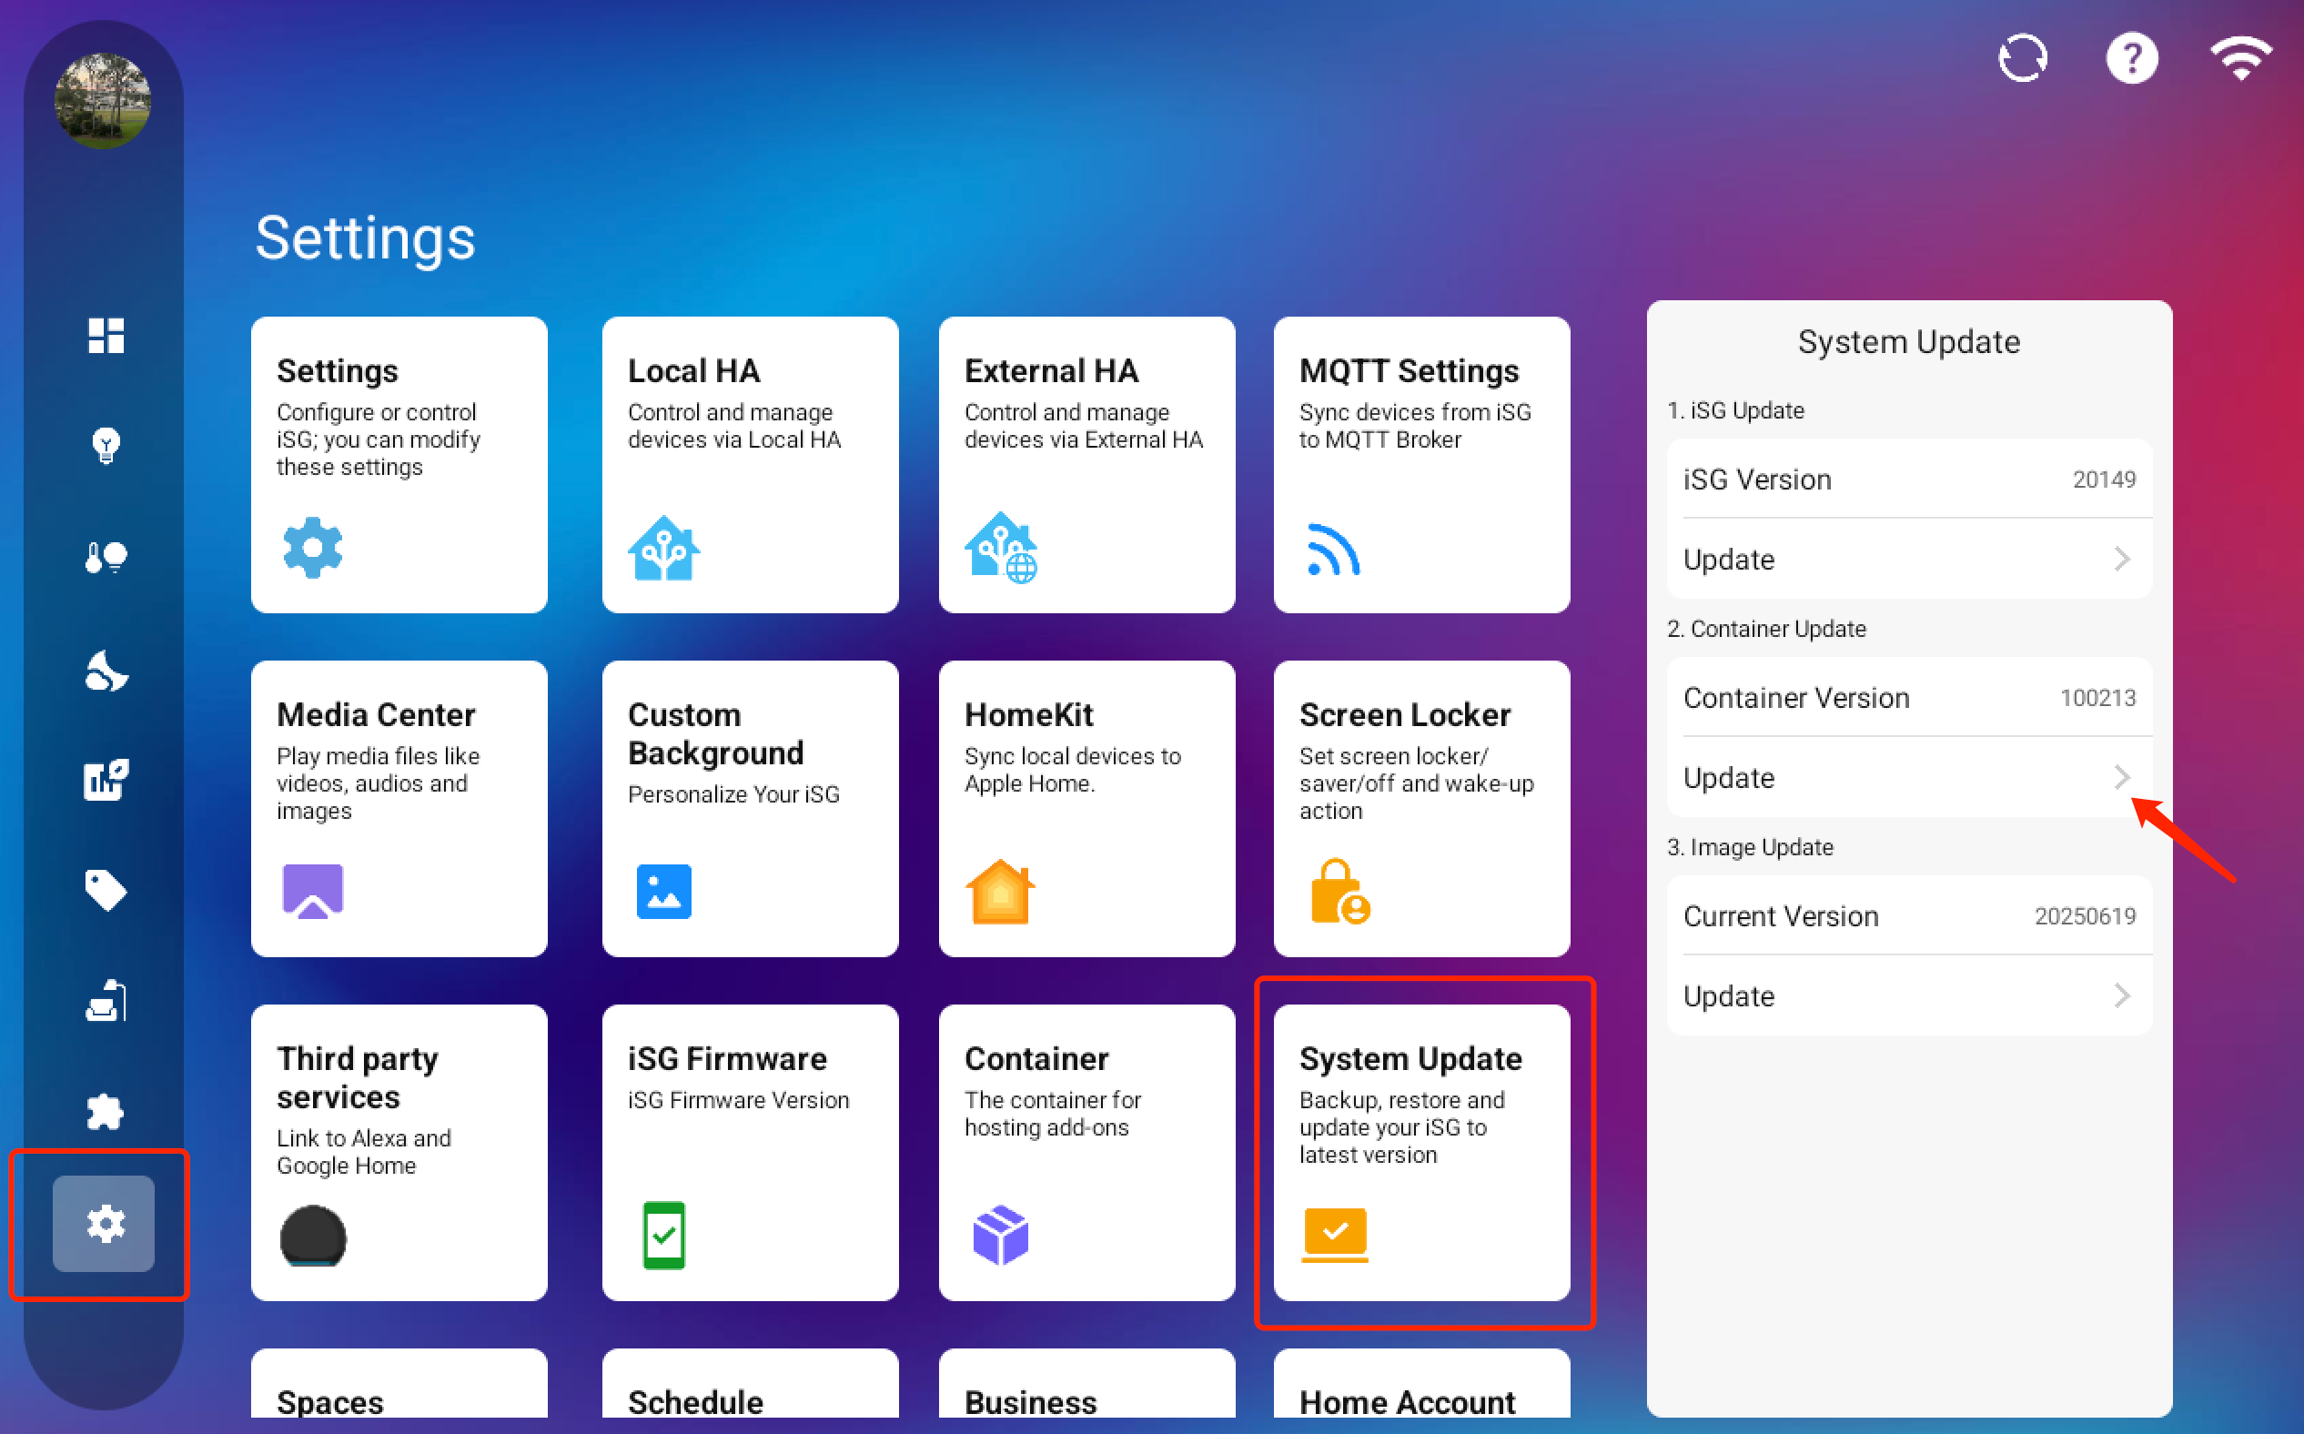Select the light bulb sidebar icon
This screenshot has width=2304, height=1434.
(x=105, y=445)
